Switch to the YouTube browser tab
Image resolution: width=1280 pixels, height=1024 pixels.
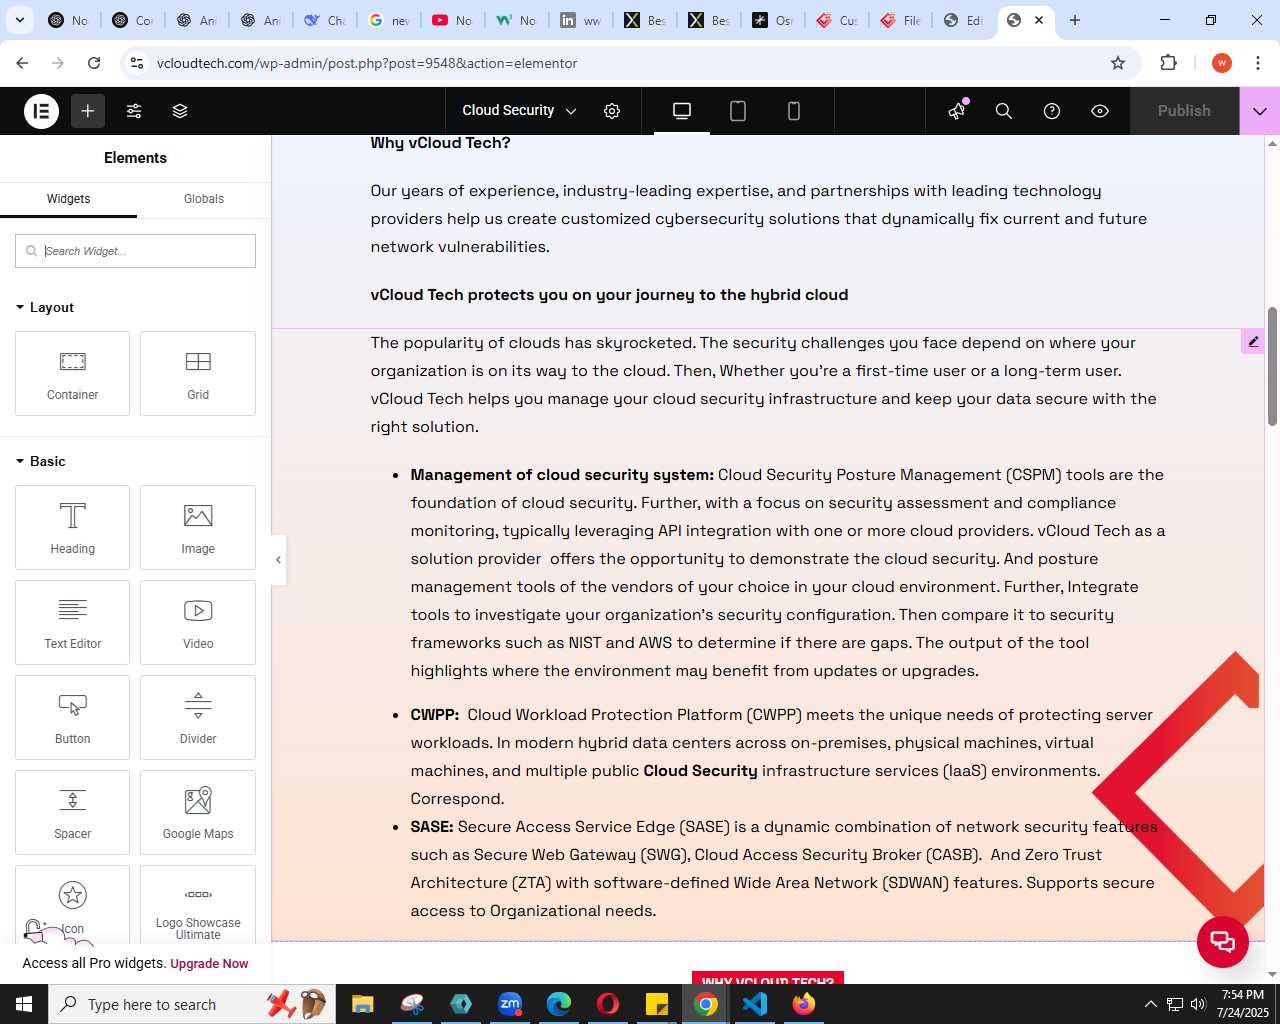pyautogui.click(x=452, y=20)
